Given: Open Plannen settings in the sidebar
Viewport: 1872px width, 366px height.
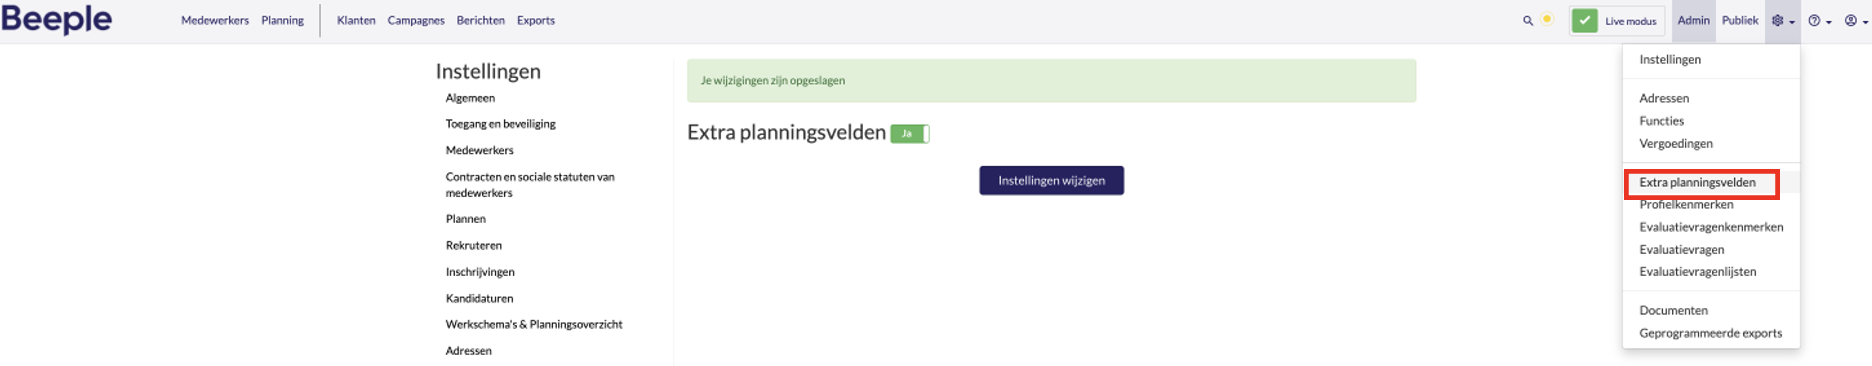Looking at the screenshot, I should [466, 219].
